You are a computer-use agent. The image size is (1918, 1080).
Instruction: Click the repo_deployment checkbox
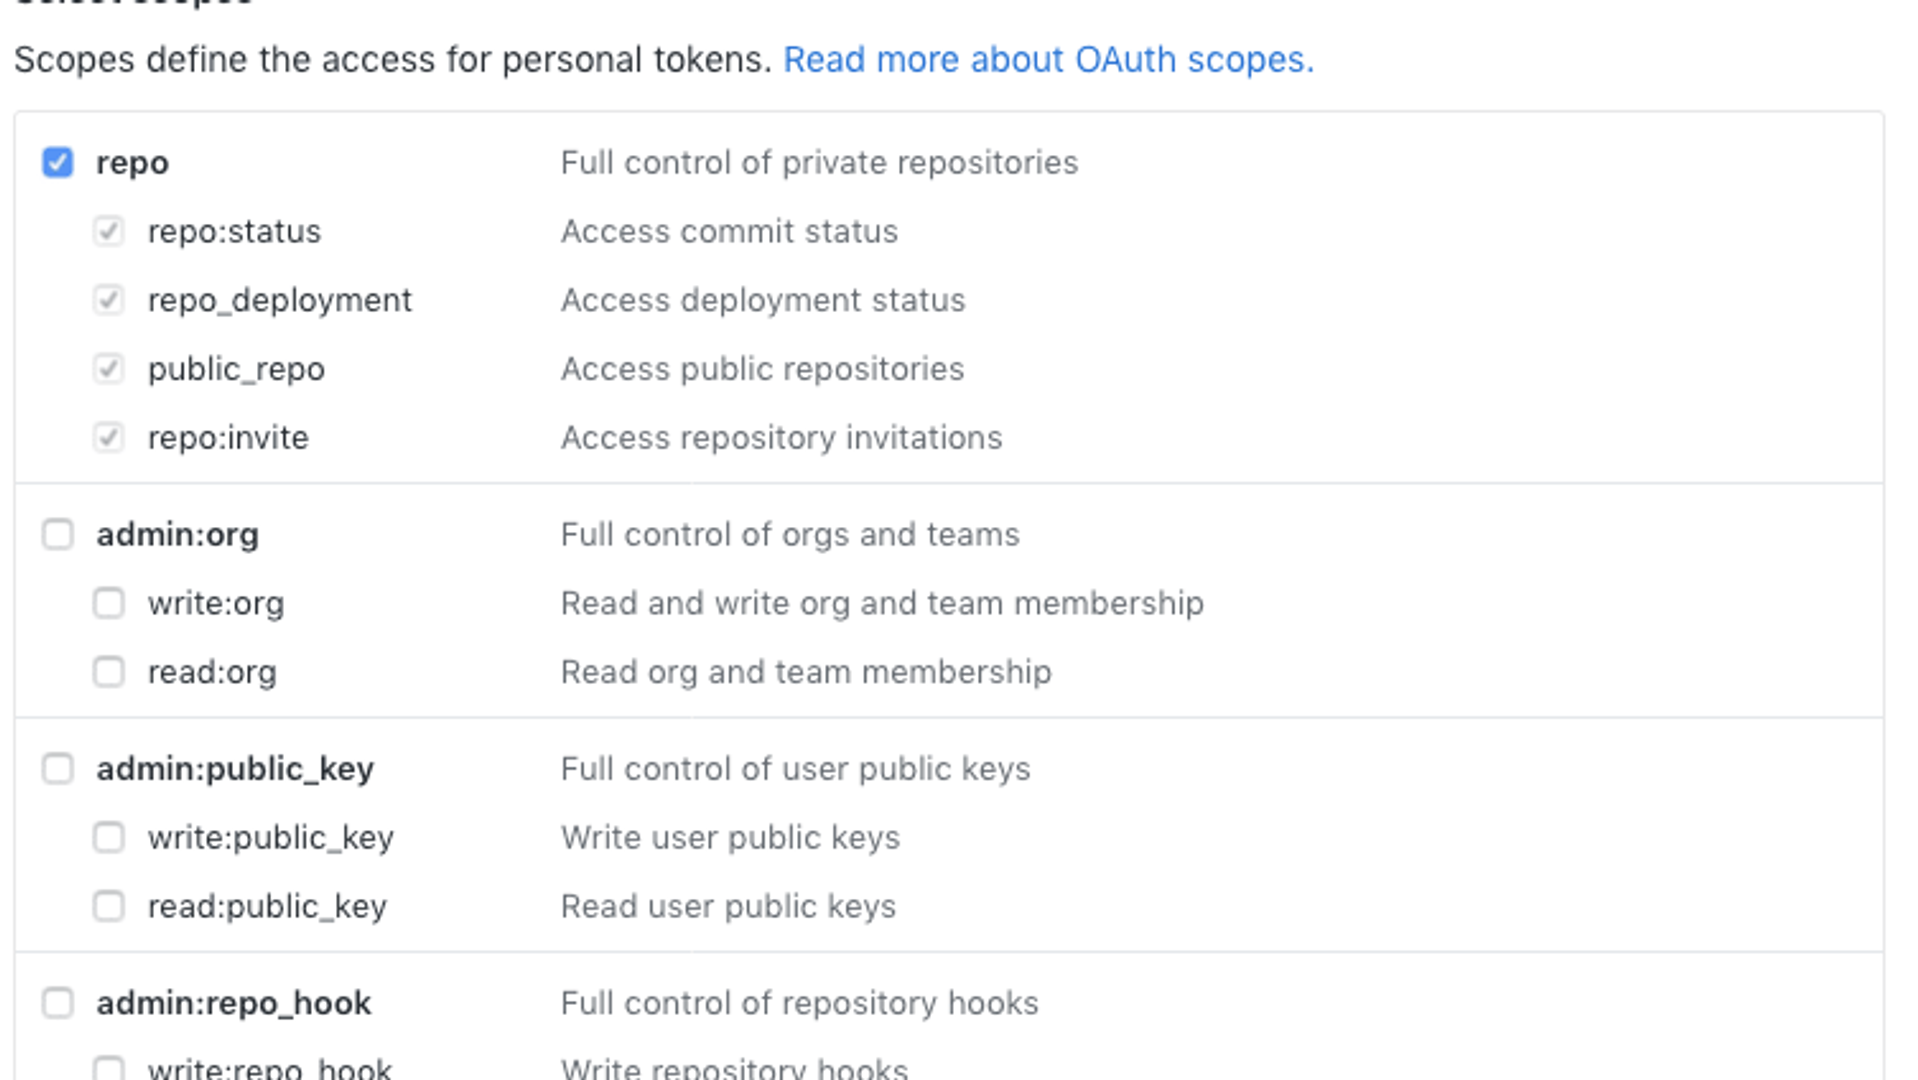[109, 300]
